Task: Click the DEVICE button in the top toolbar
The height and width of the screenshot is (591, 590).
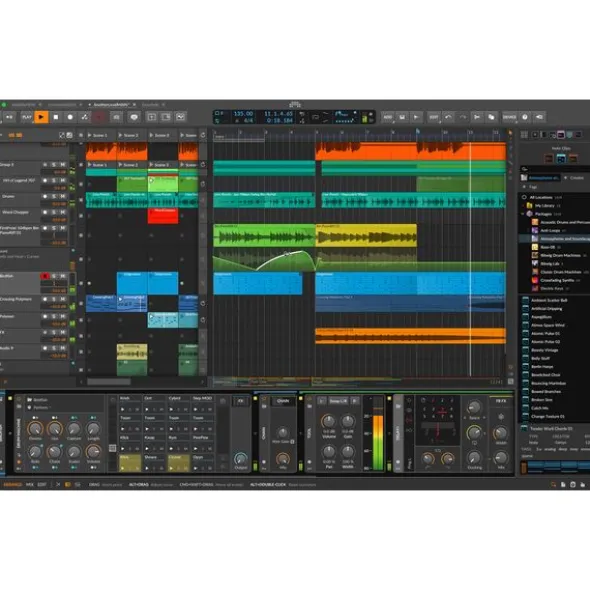Action: (509, 117)
